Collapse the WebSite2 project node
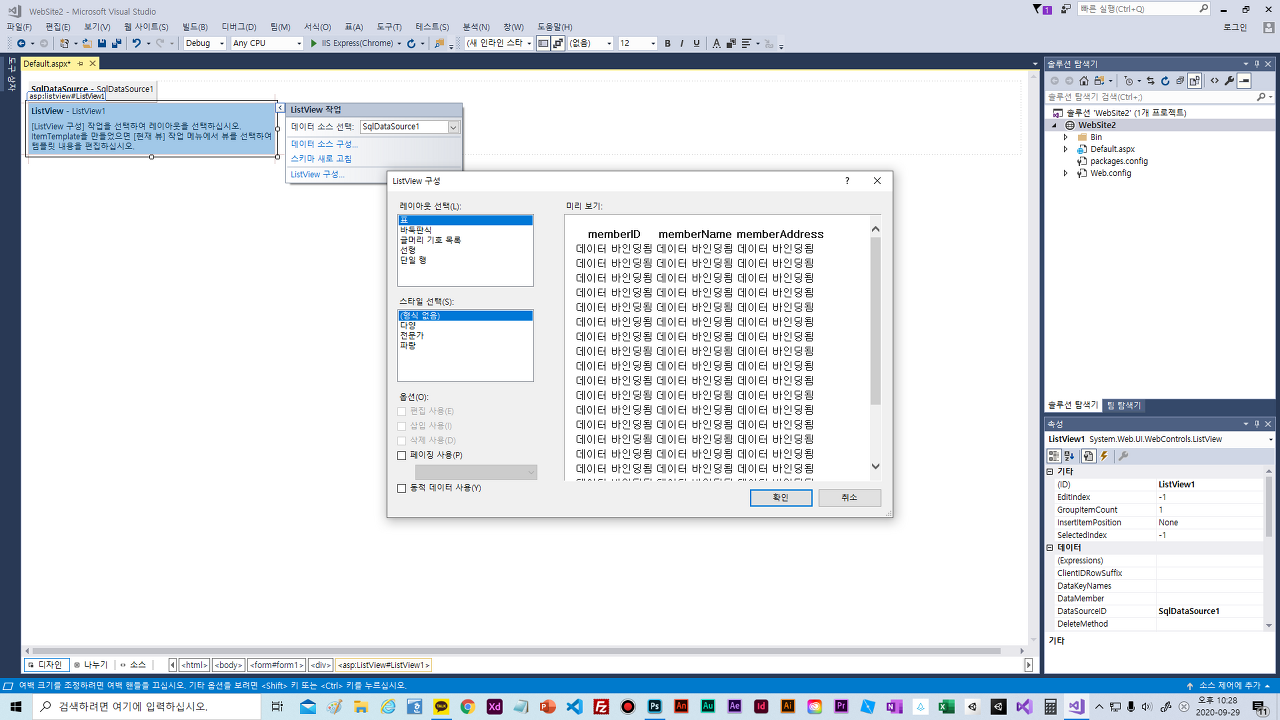Screen dimensions: 1280x720 click(1053, 125)
